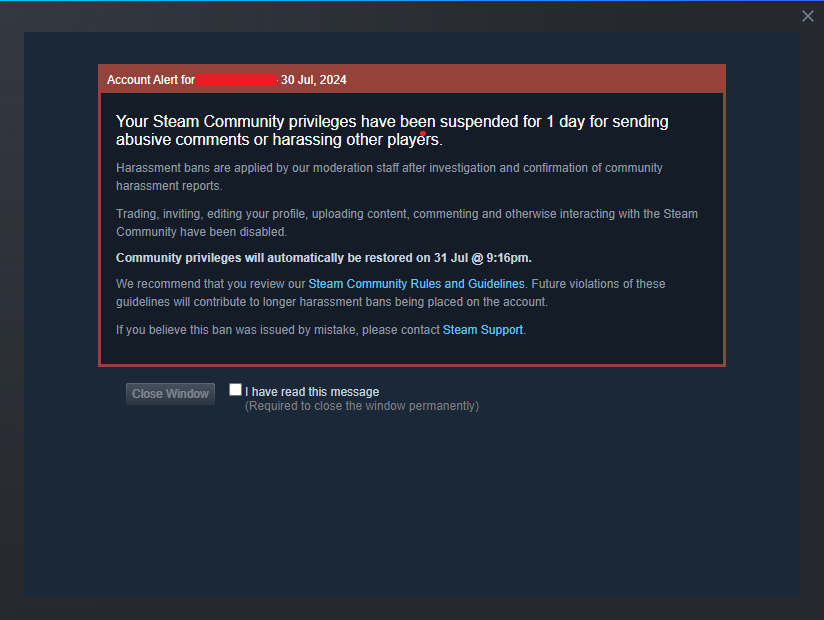
Task: Click the suspension heading about abusive comments
Action: pos(392,130)
